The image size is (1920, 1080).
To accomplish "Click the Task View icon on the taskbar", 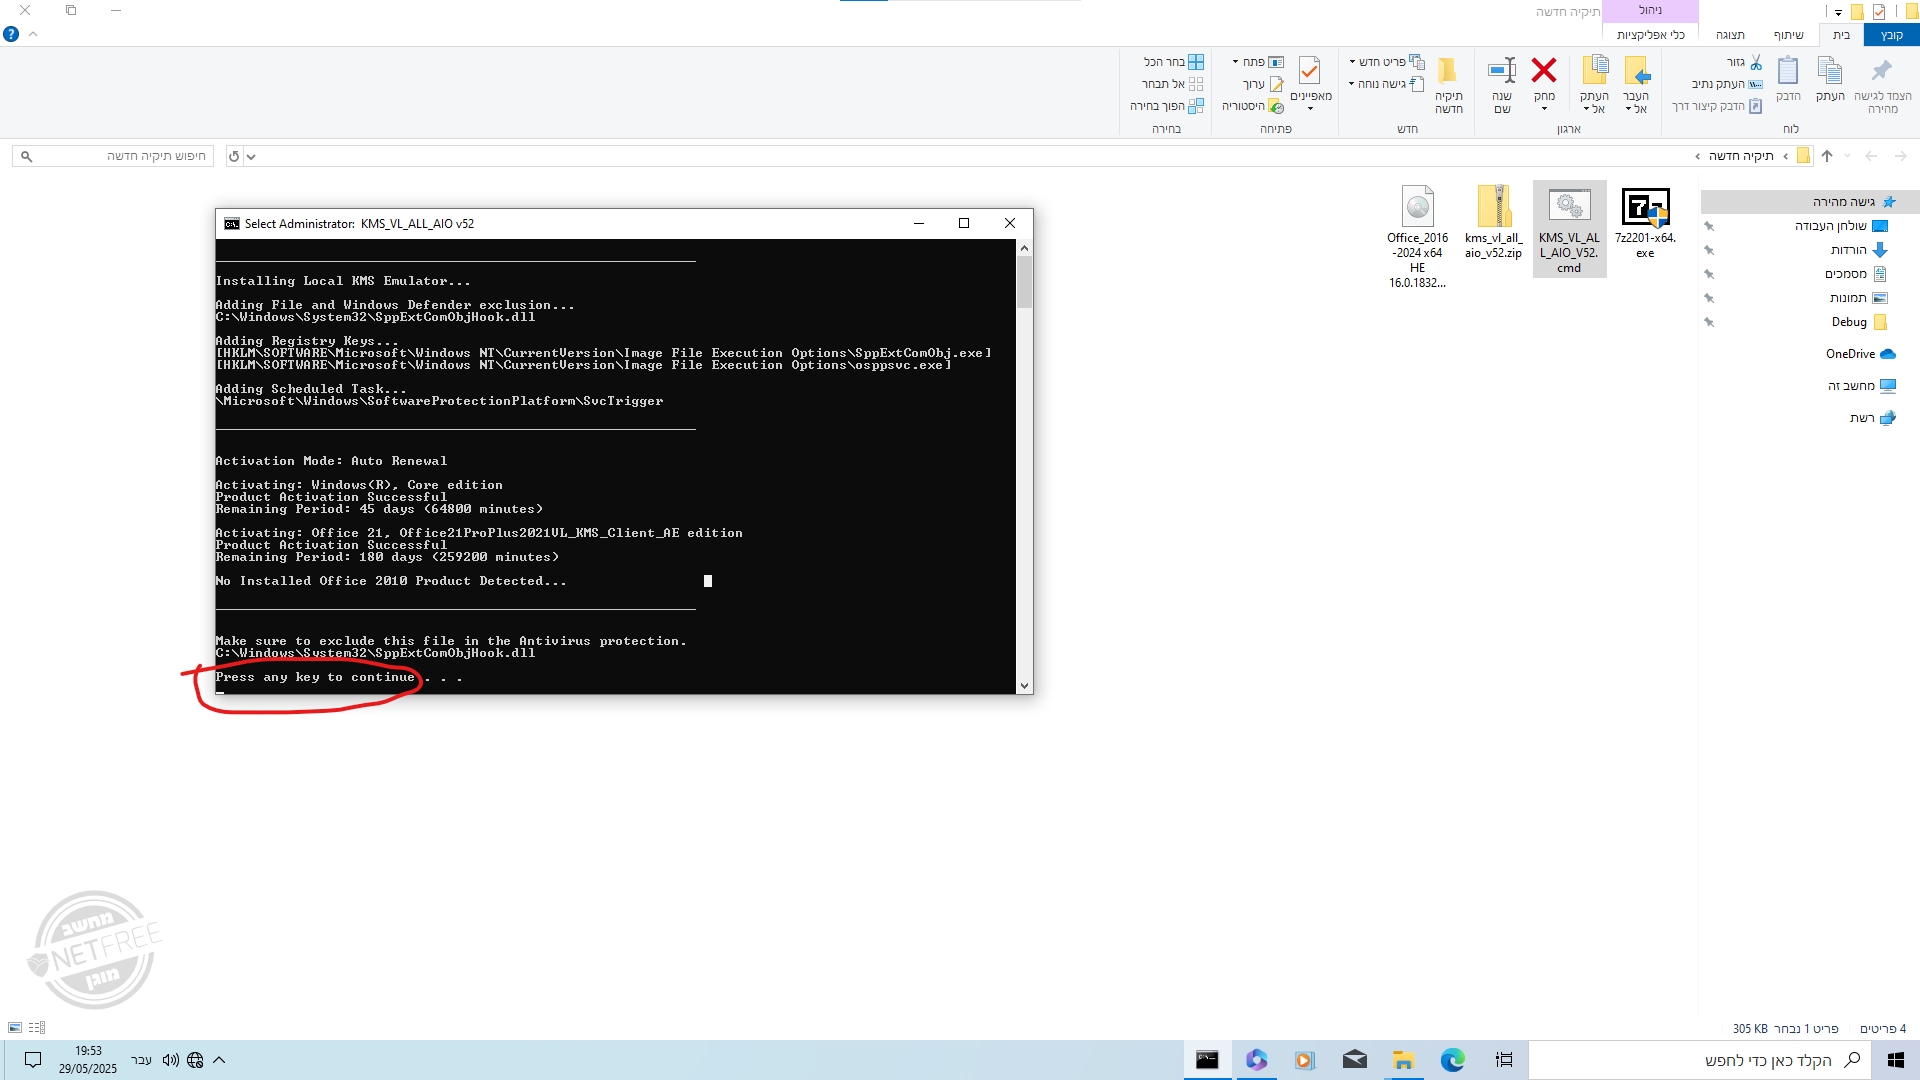I will 1503,1060.
